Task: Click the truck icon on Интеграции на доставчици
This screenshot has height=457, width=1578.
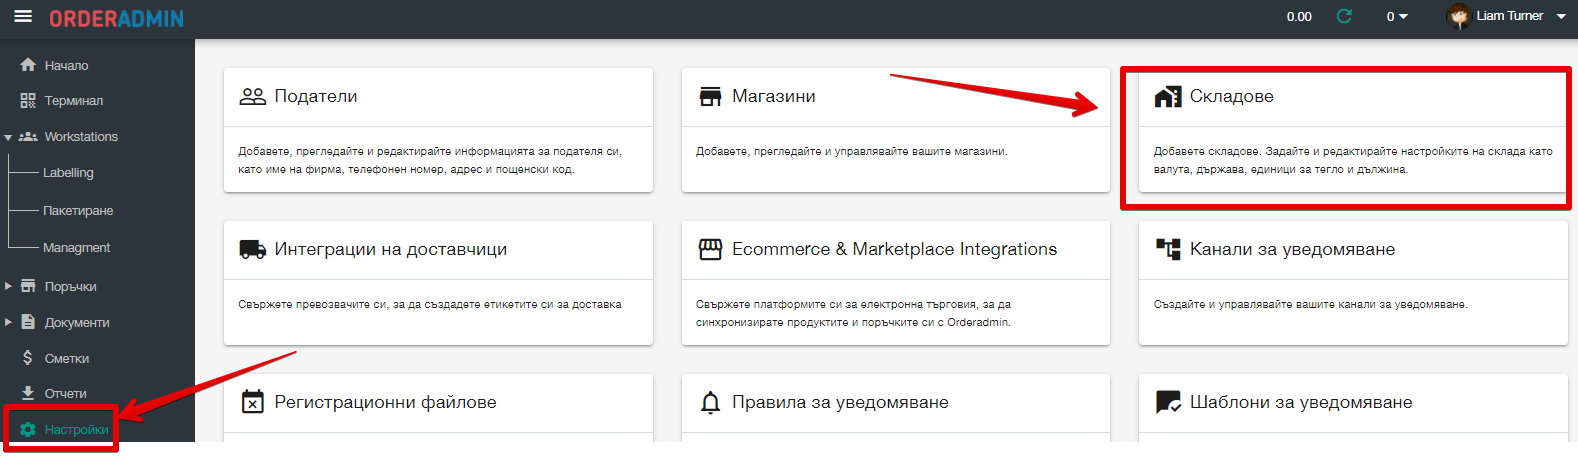Action: [x=253, y=249]
